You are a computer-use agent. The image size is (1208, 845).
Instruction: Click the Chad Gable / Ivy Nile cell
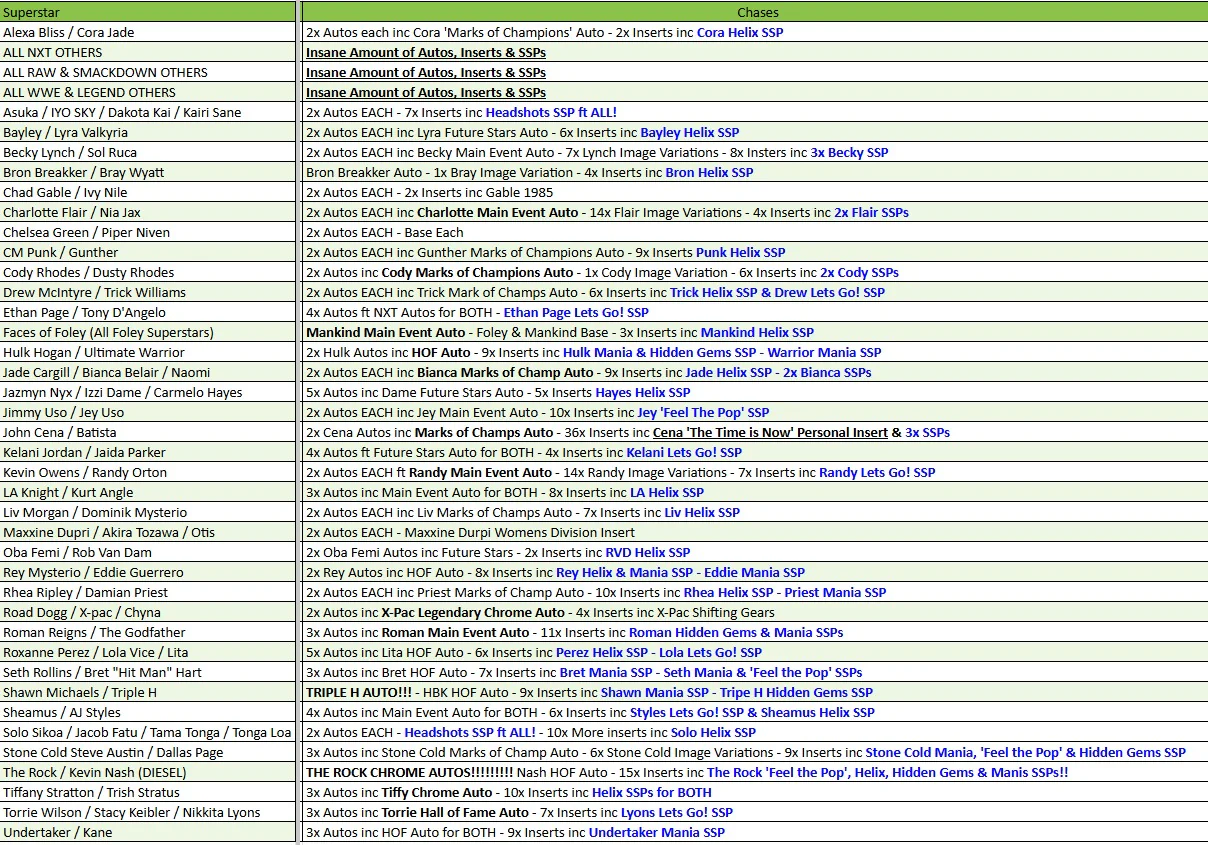(148, 192)
